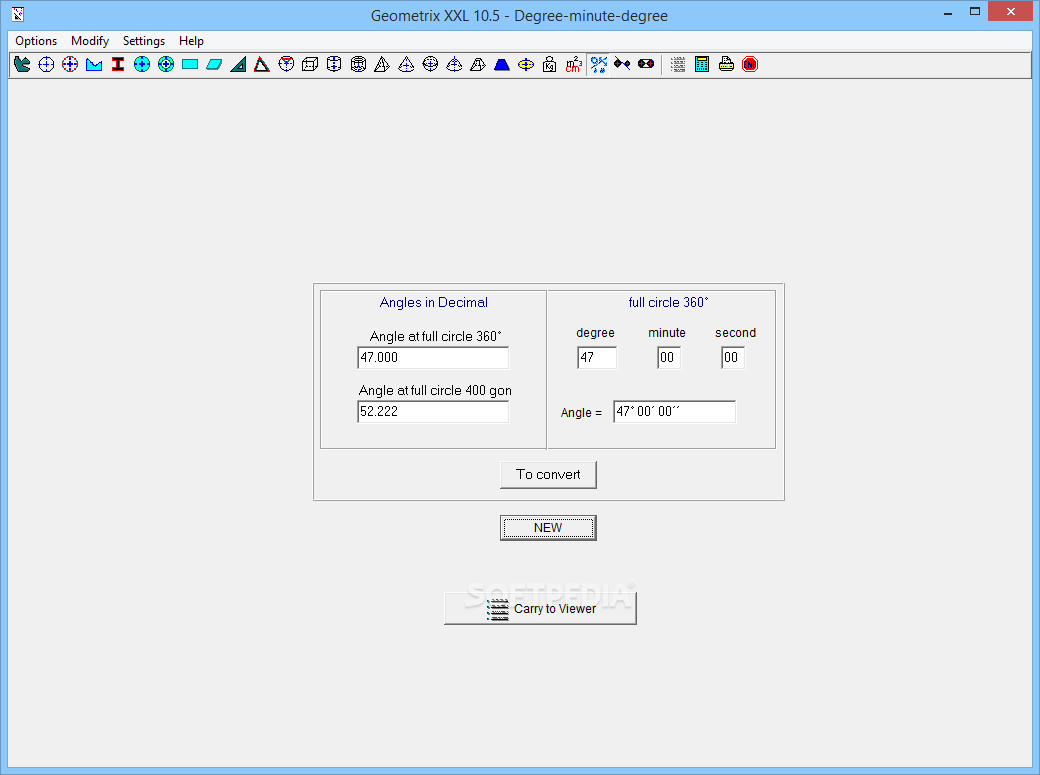The height and width of the screenshot is (775, 1040).
Task: Open the Help menu
Action: [191, 41]
